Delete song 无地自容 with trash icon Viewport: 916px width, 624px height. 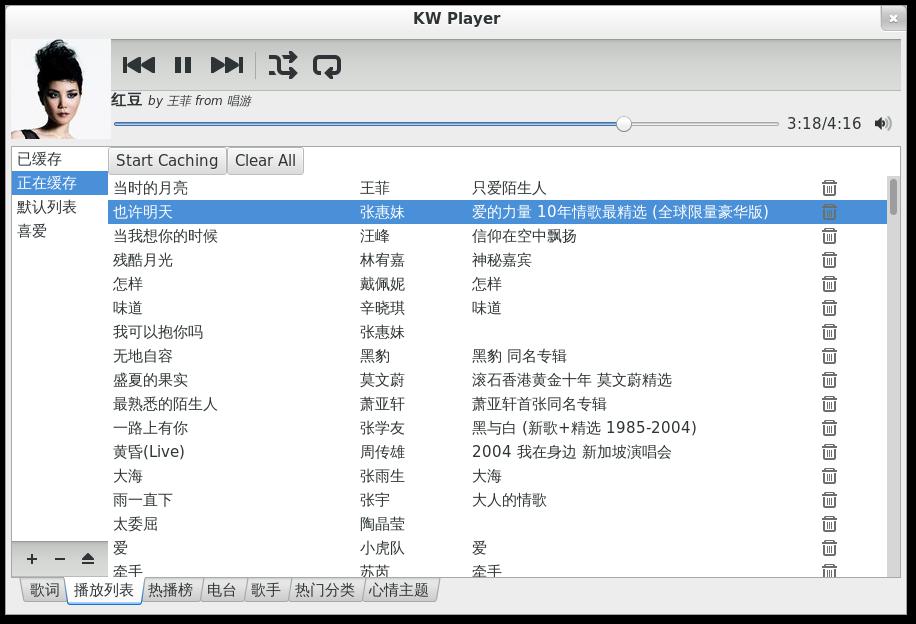pos(829,356)
